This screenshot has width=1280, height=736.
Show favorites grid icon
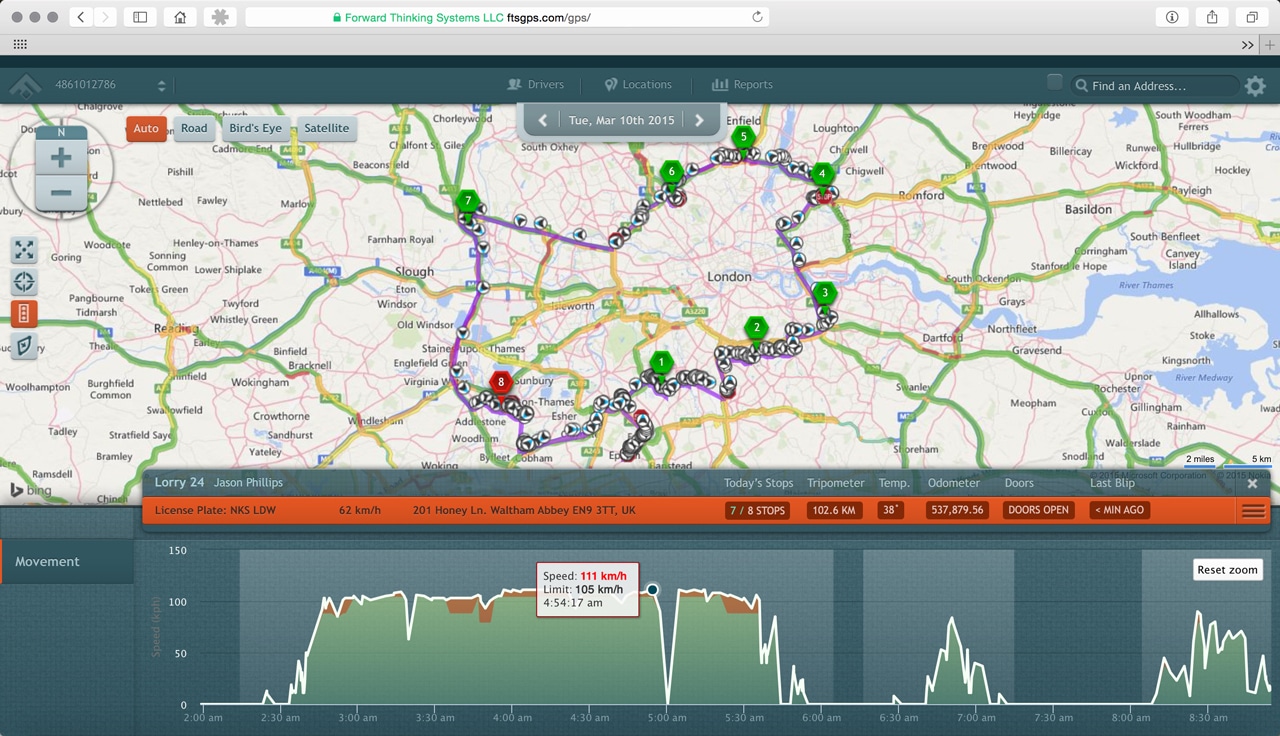(20, 45)
